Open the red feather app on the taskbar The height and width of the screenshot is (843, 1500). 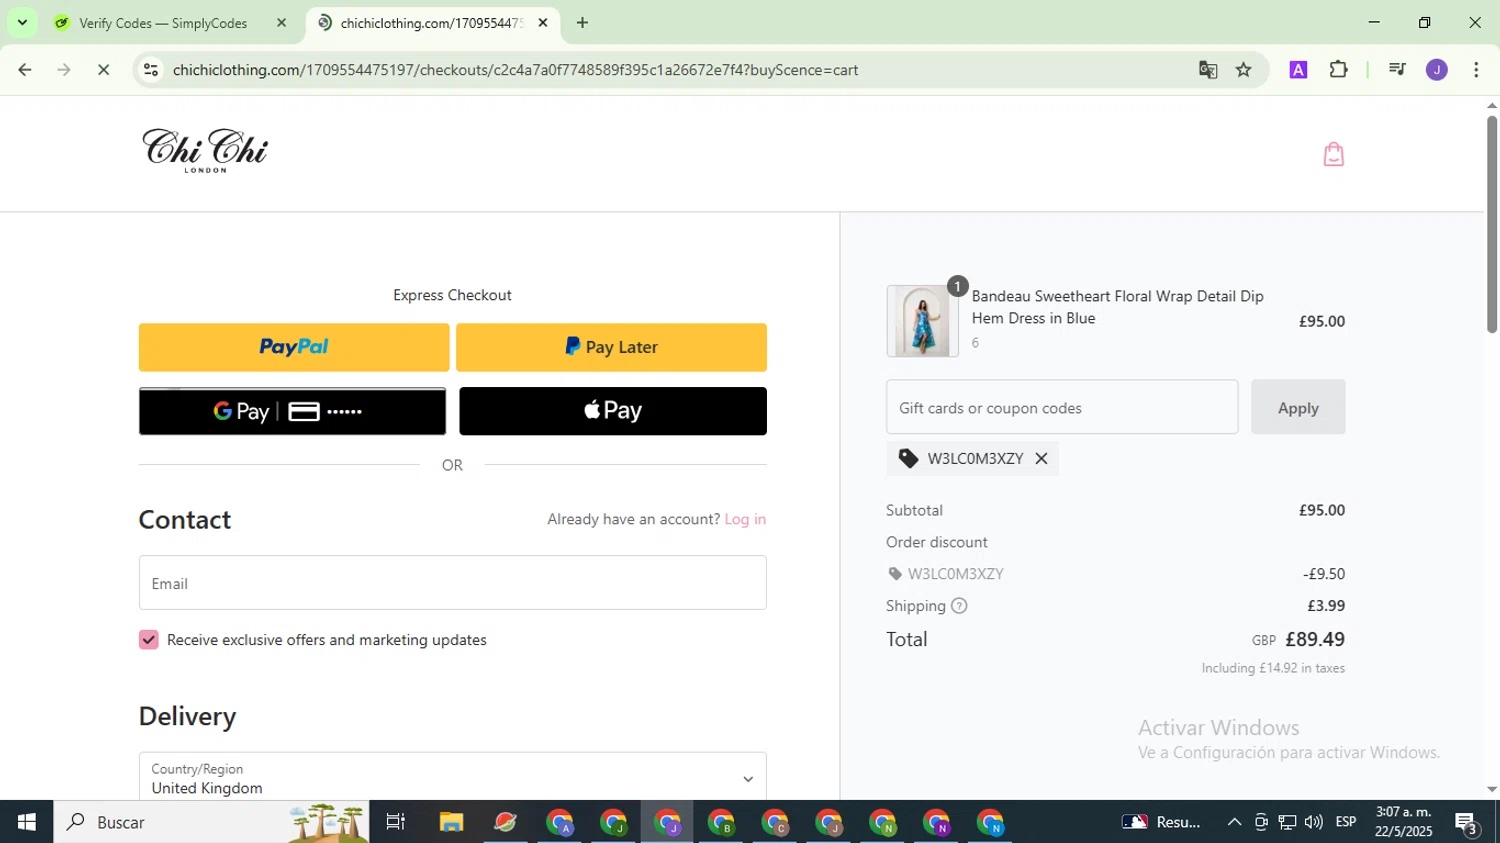505,822
